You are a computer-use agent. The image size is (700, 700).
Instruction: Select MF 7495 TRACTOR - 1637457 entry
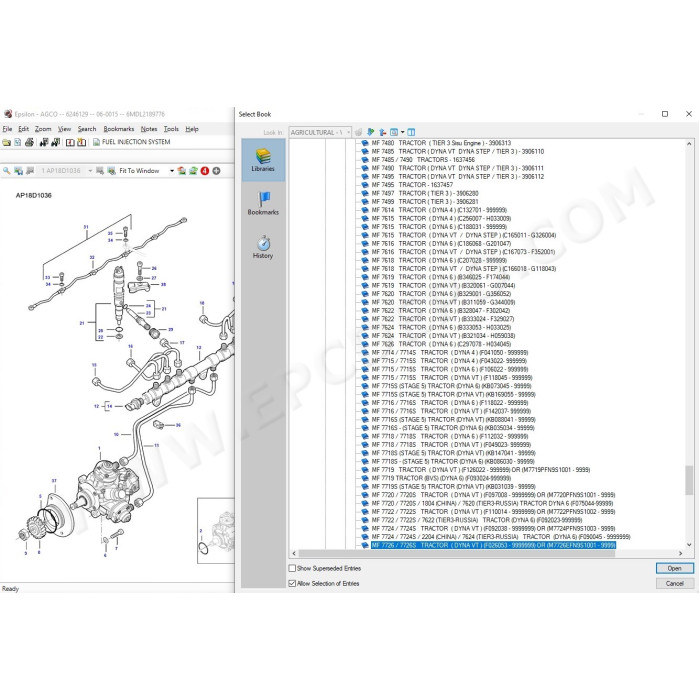[x=412, y=185]
